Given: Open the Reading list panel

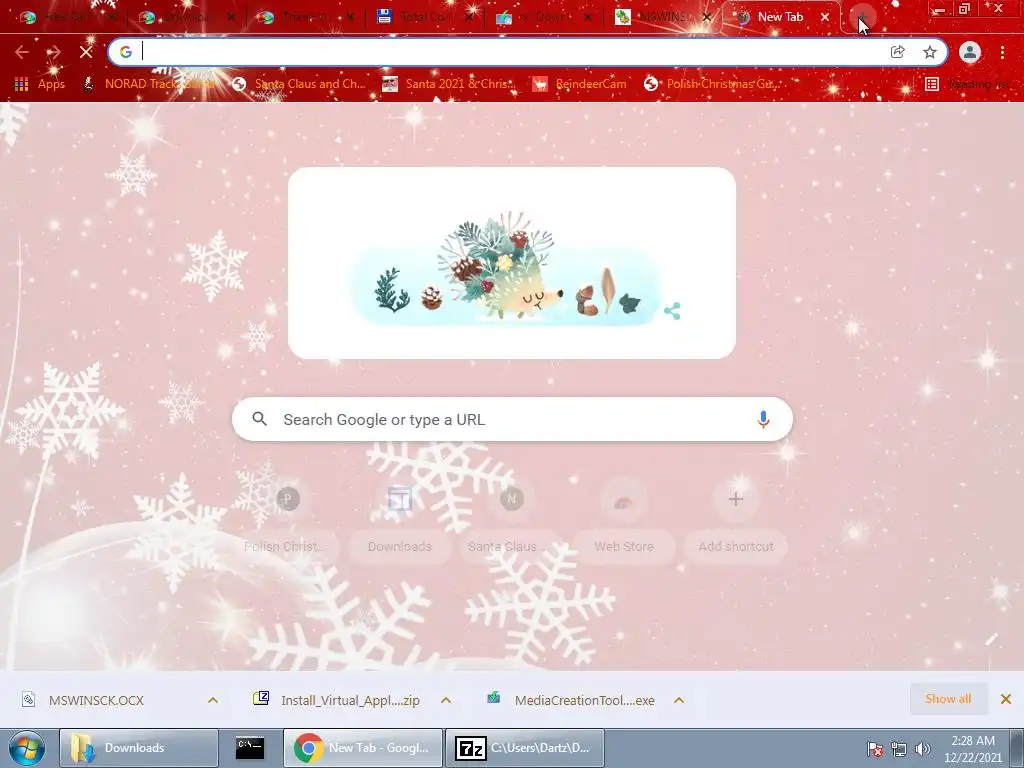Looking at the screenshot, I should pyautogui.click(x=967, y=84).
